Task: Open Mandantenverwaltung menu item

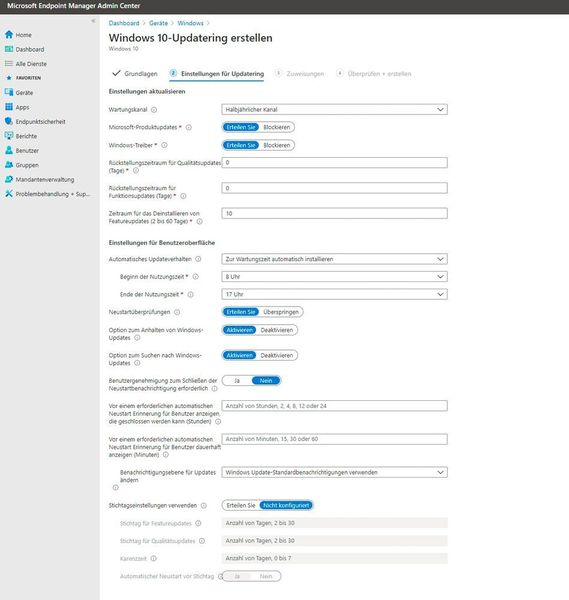Action: click(x=45, y=179)
